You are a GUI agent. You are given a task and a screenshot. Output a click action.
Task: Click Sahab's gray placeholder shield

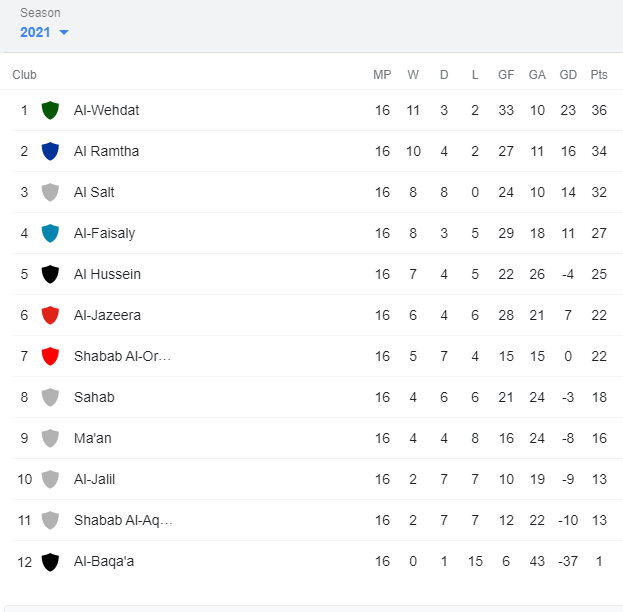(x=50, y=397)
